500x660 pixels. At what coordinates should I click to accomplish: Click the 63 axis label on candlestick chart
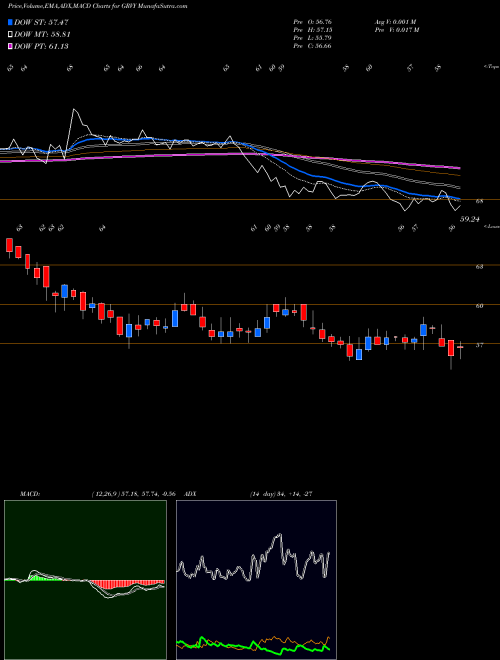[479, 266]
